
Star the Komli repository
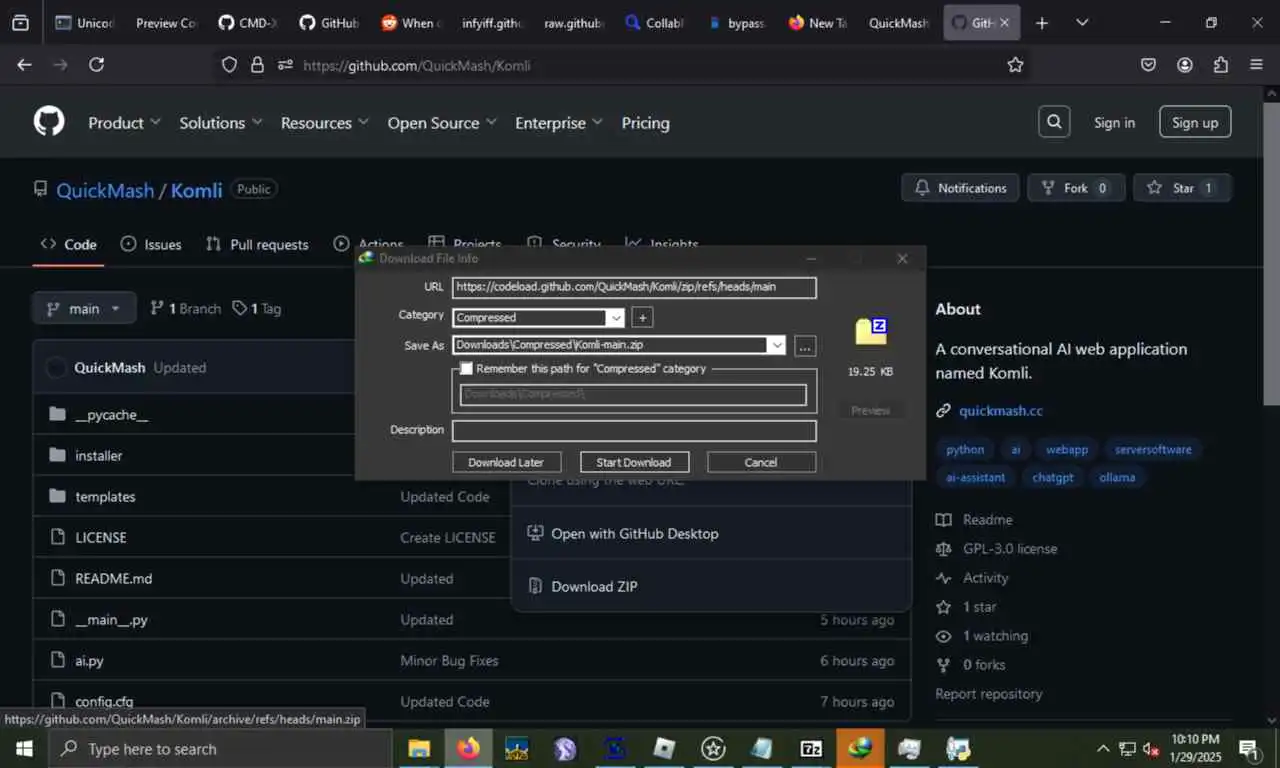pos(1183,188)
